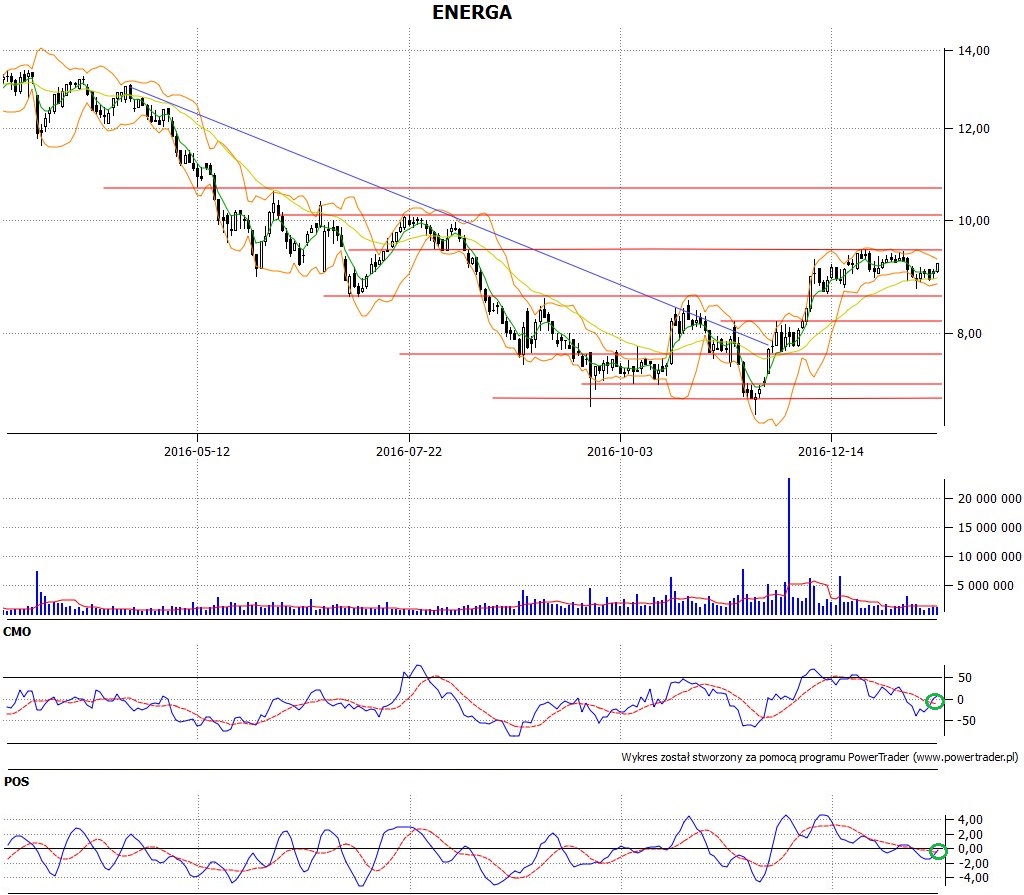The image size is (1024, 895).
Task: Select the 4,00 POS scale label
Action: click(970, 820)
